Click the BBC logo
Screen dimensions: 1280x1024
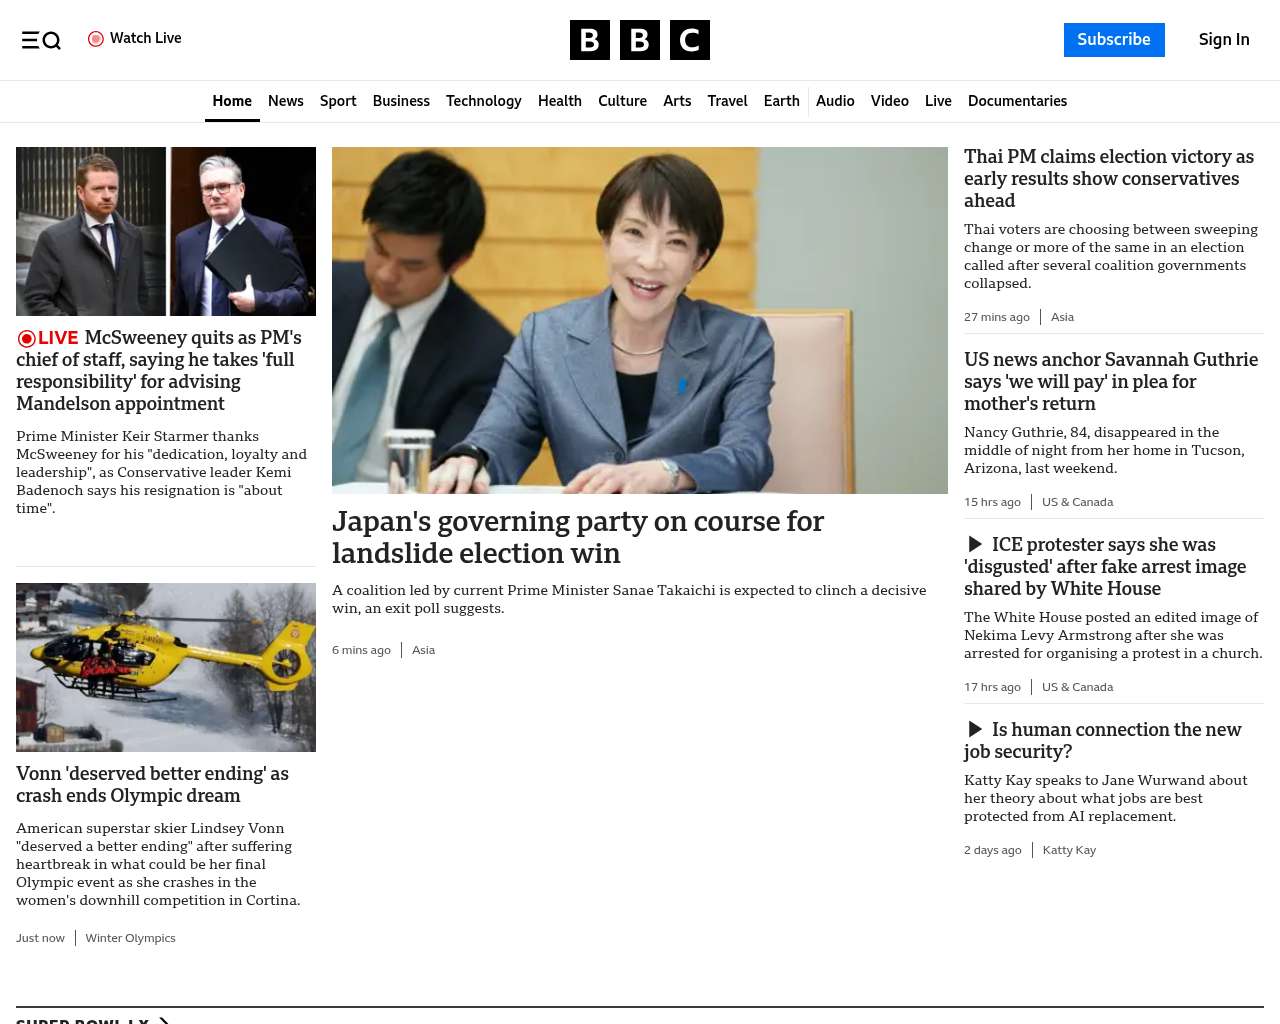click(x=639, y=40)
